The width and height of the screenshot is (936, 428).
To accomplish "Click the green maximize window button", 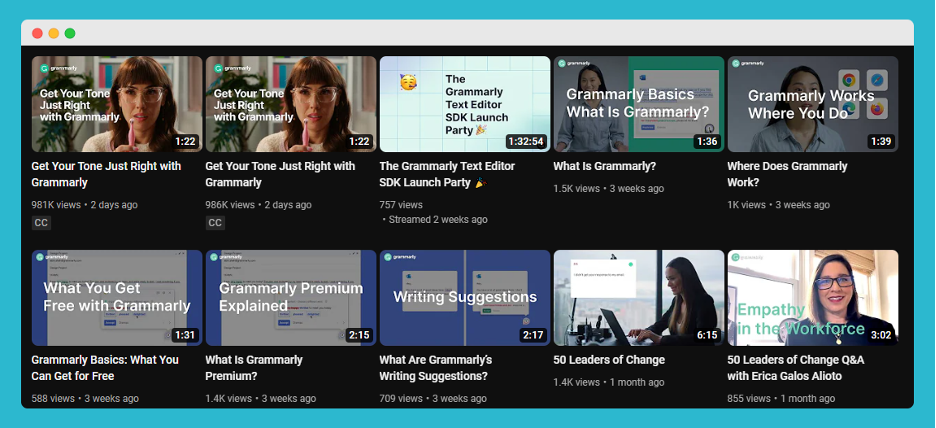I will (70, 33).
